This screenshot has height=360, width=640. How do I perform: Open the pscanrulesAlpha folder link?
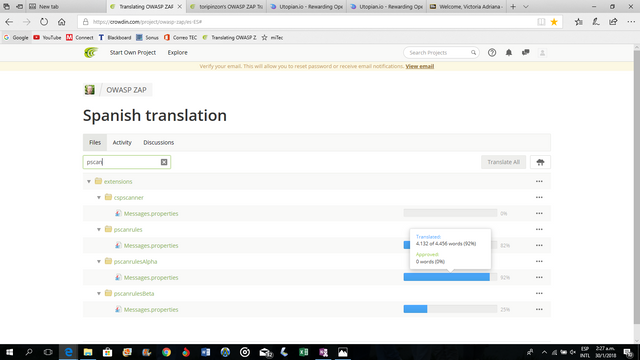tap(135, 262)
